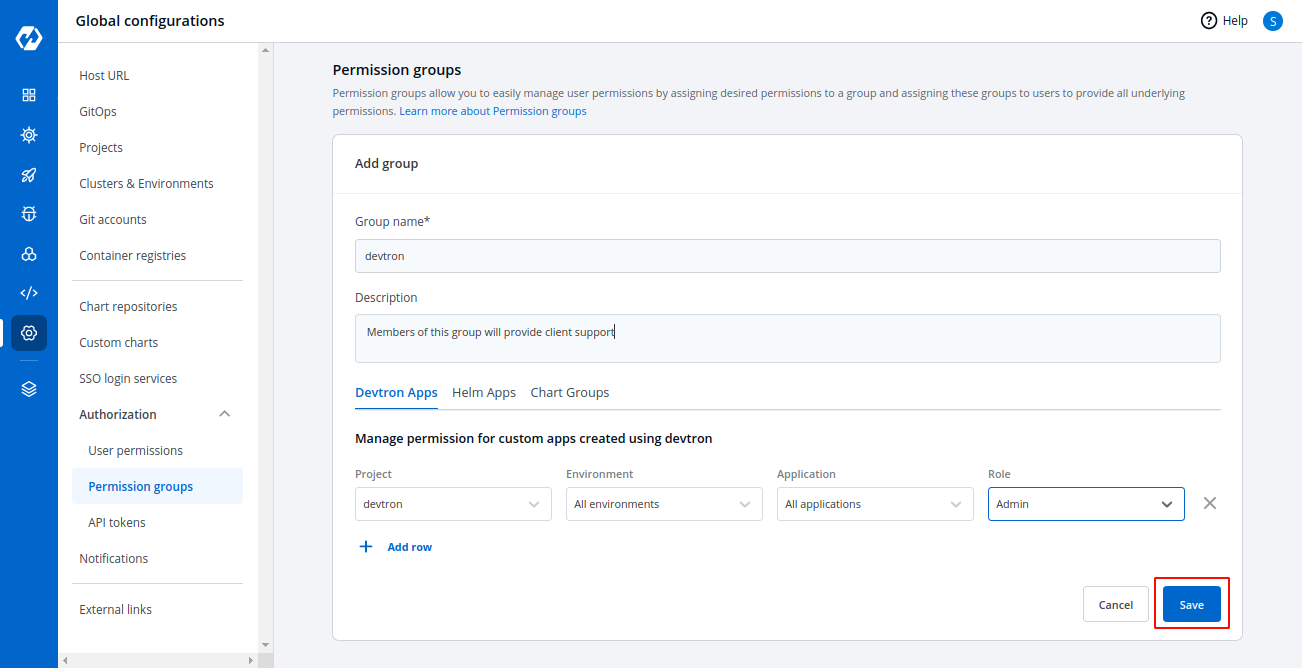Open the stacked layers icon in sidebar
Screen dimensions: 1302x668
[x=29, y=389]
